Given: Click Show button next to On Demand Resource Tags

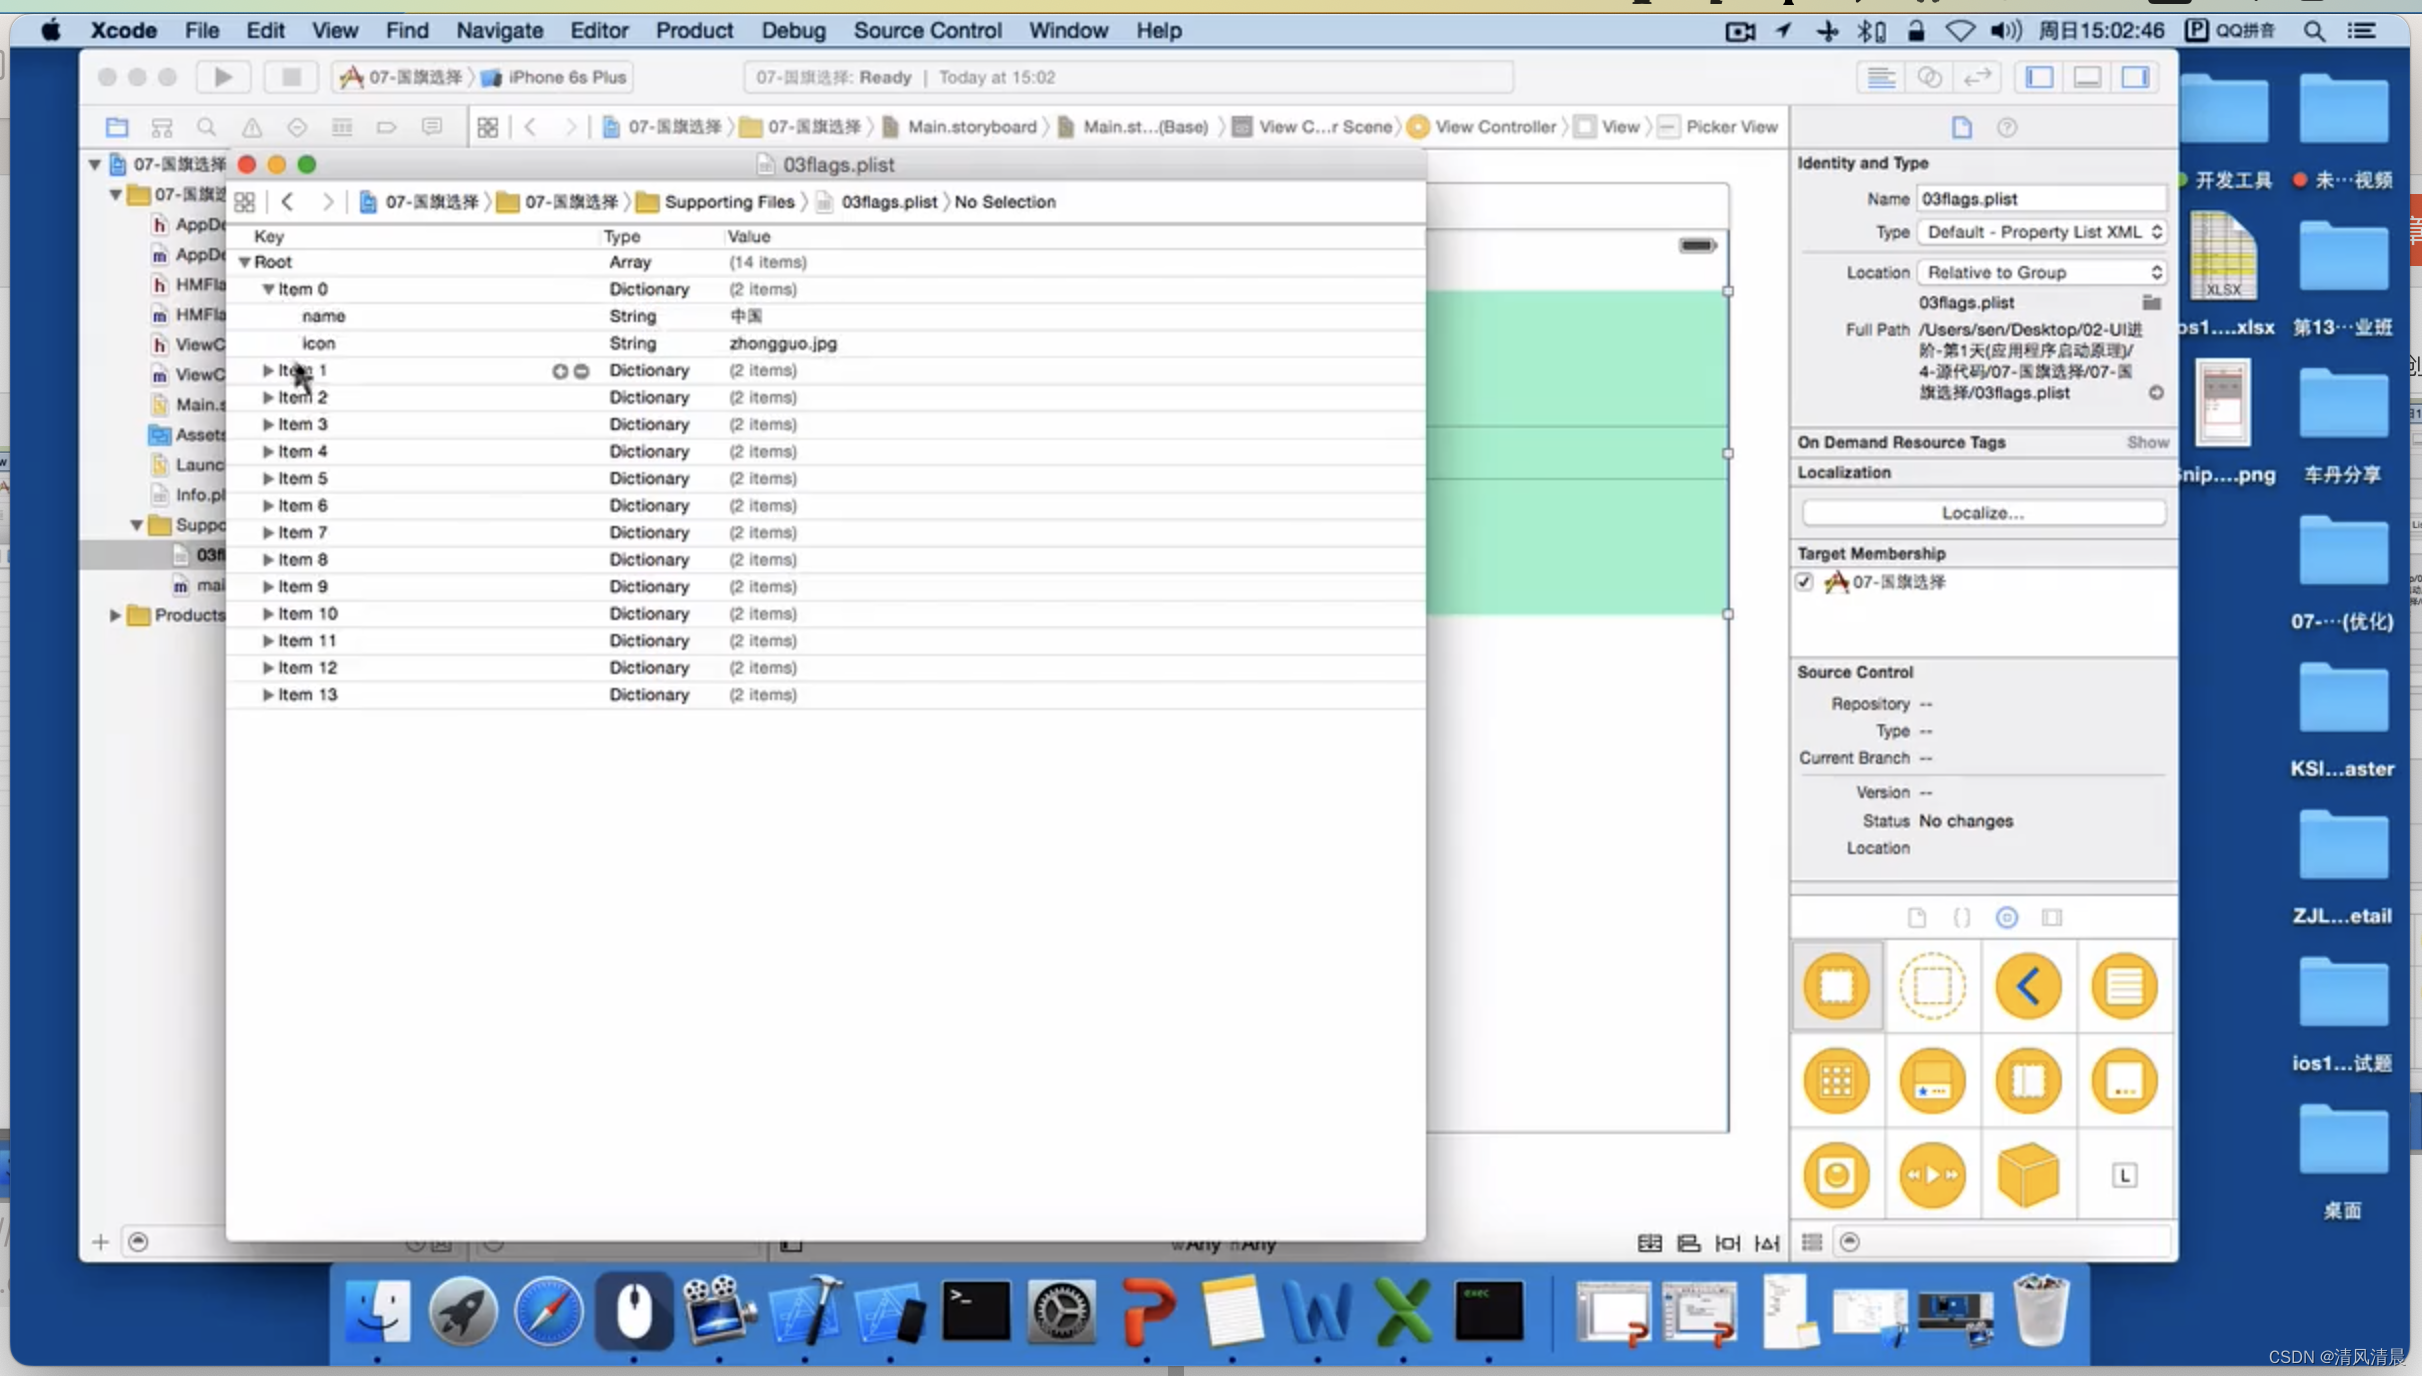Looking at the screenshot, I should point(2146,441).
